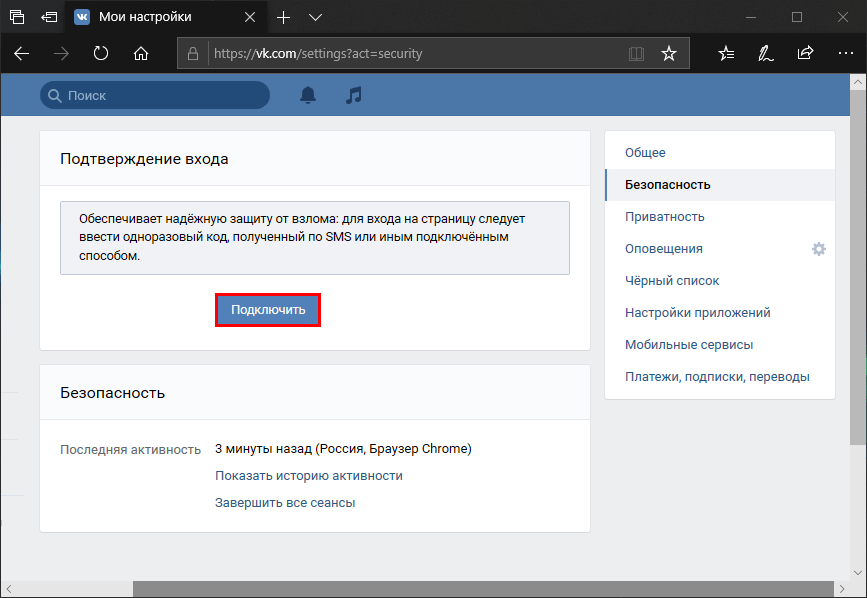Click the 3 минуты назад activity text
Screen dimensions: 867x598
[343, 449]
